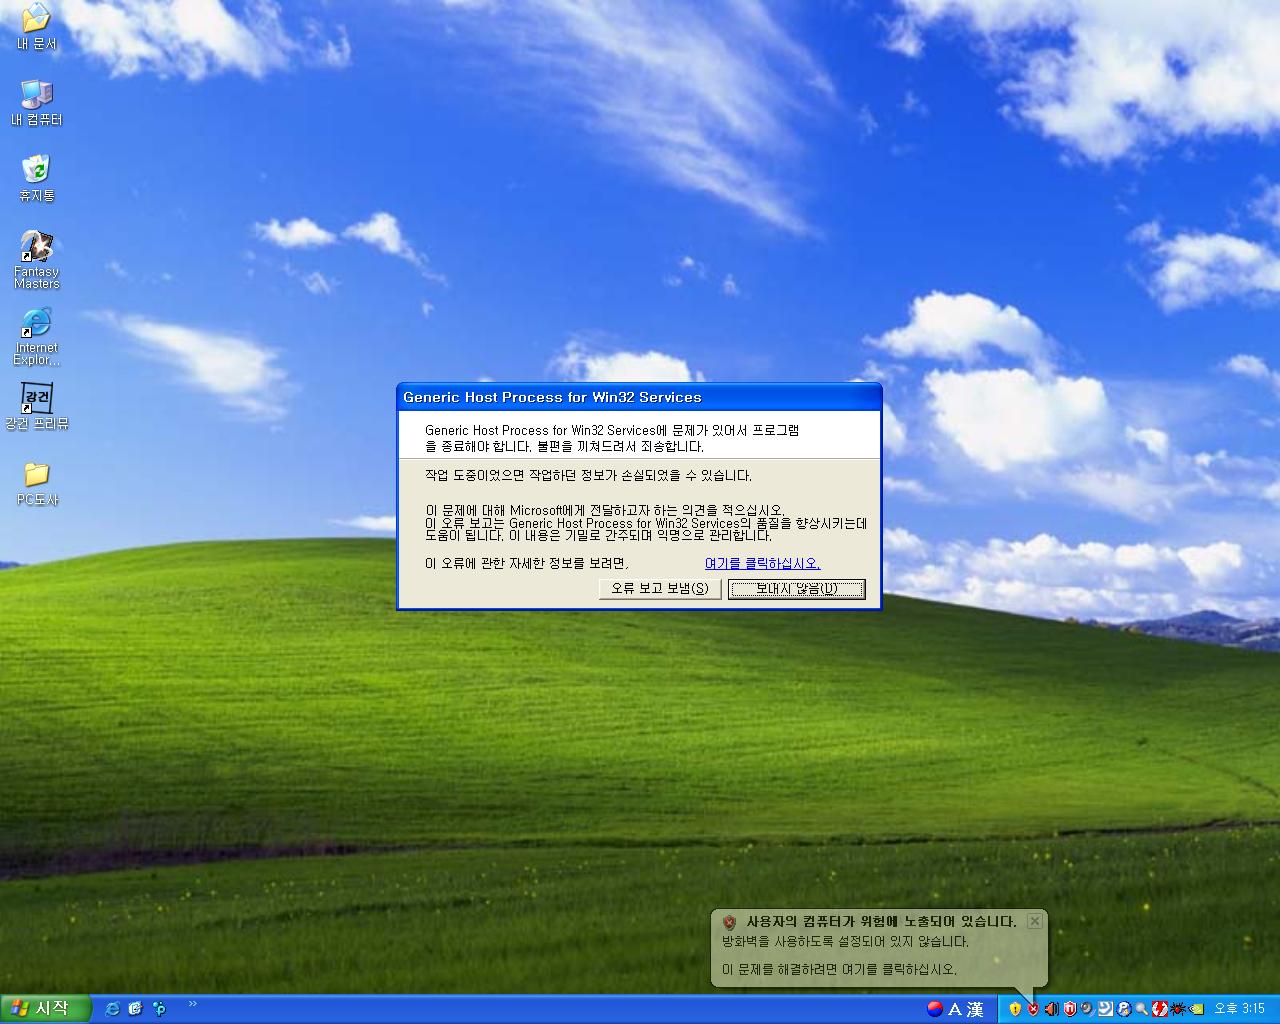The height and width of the screenshot is (1024, 1280).
Task: Select the Fantasy Masters shortcut
Action: click(36, 260)
